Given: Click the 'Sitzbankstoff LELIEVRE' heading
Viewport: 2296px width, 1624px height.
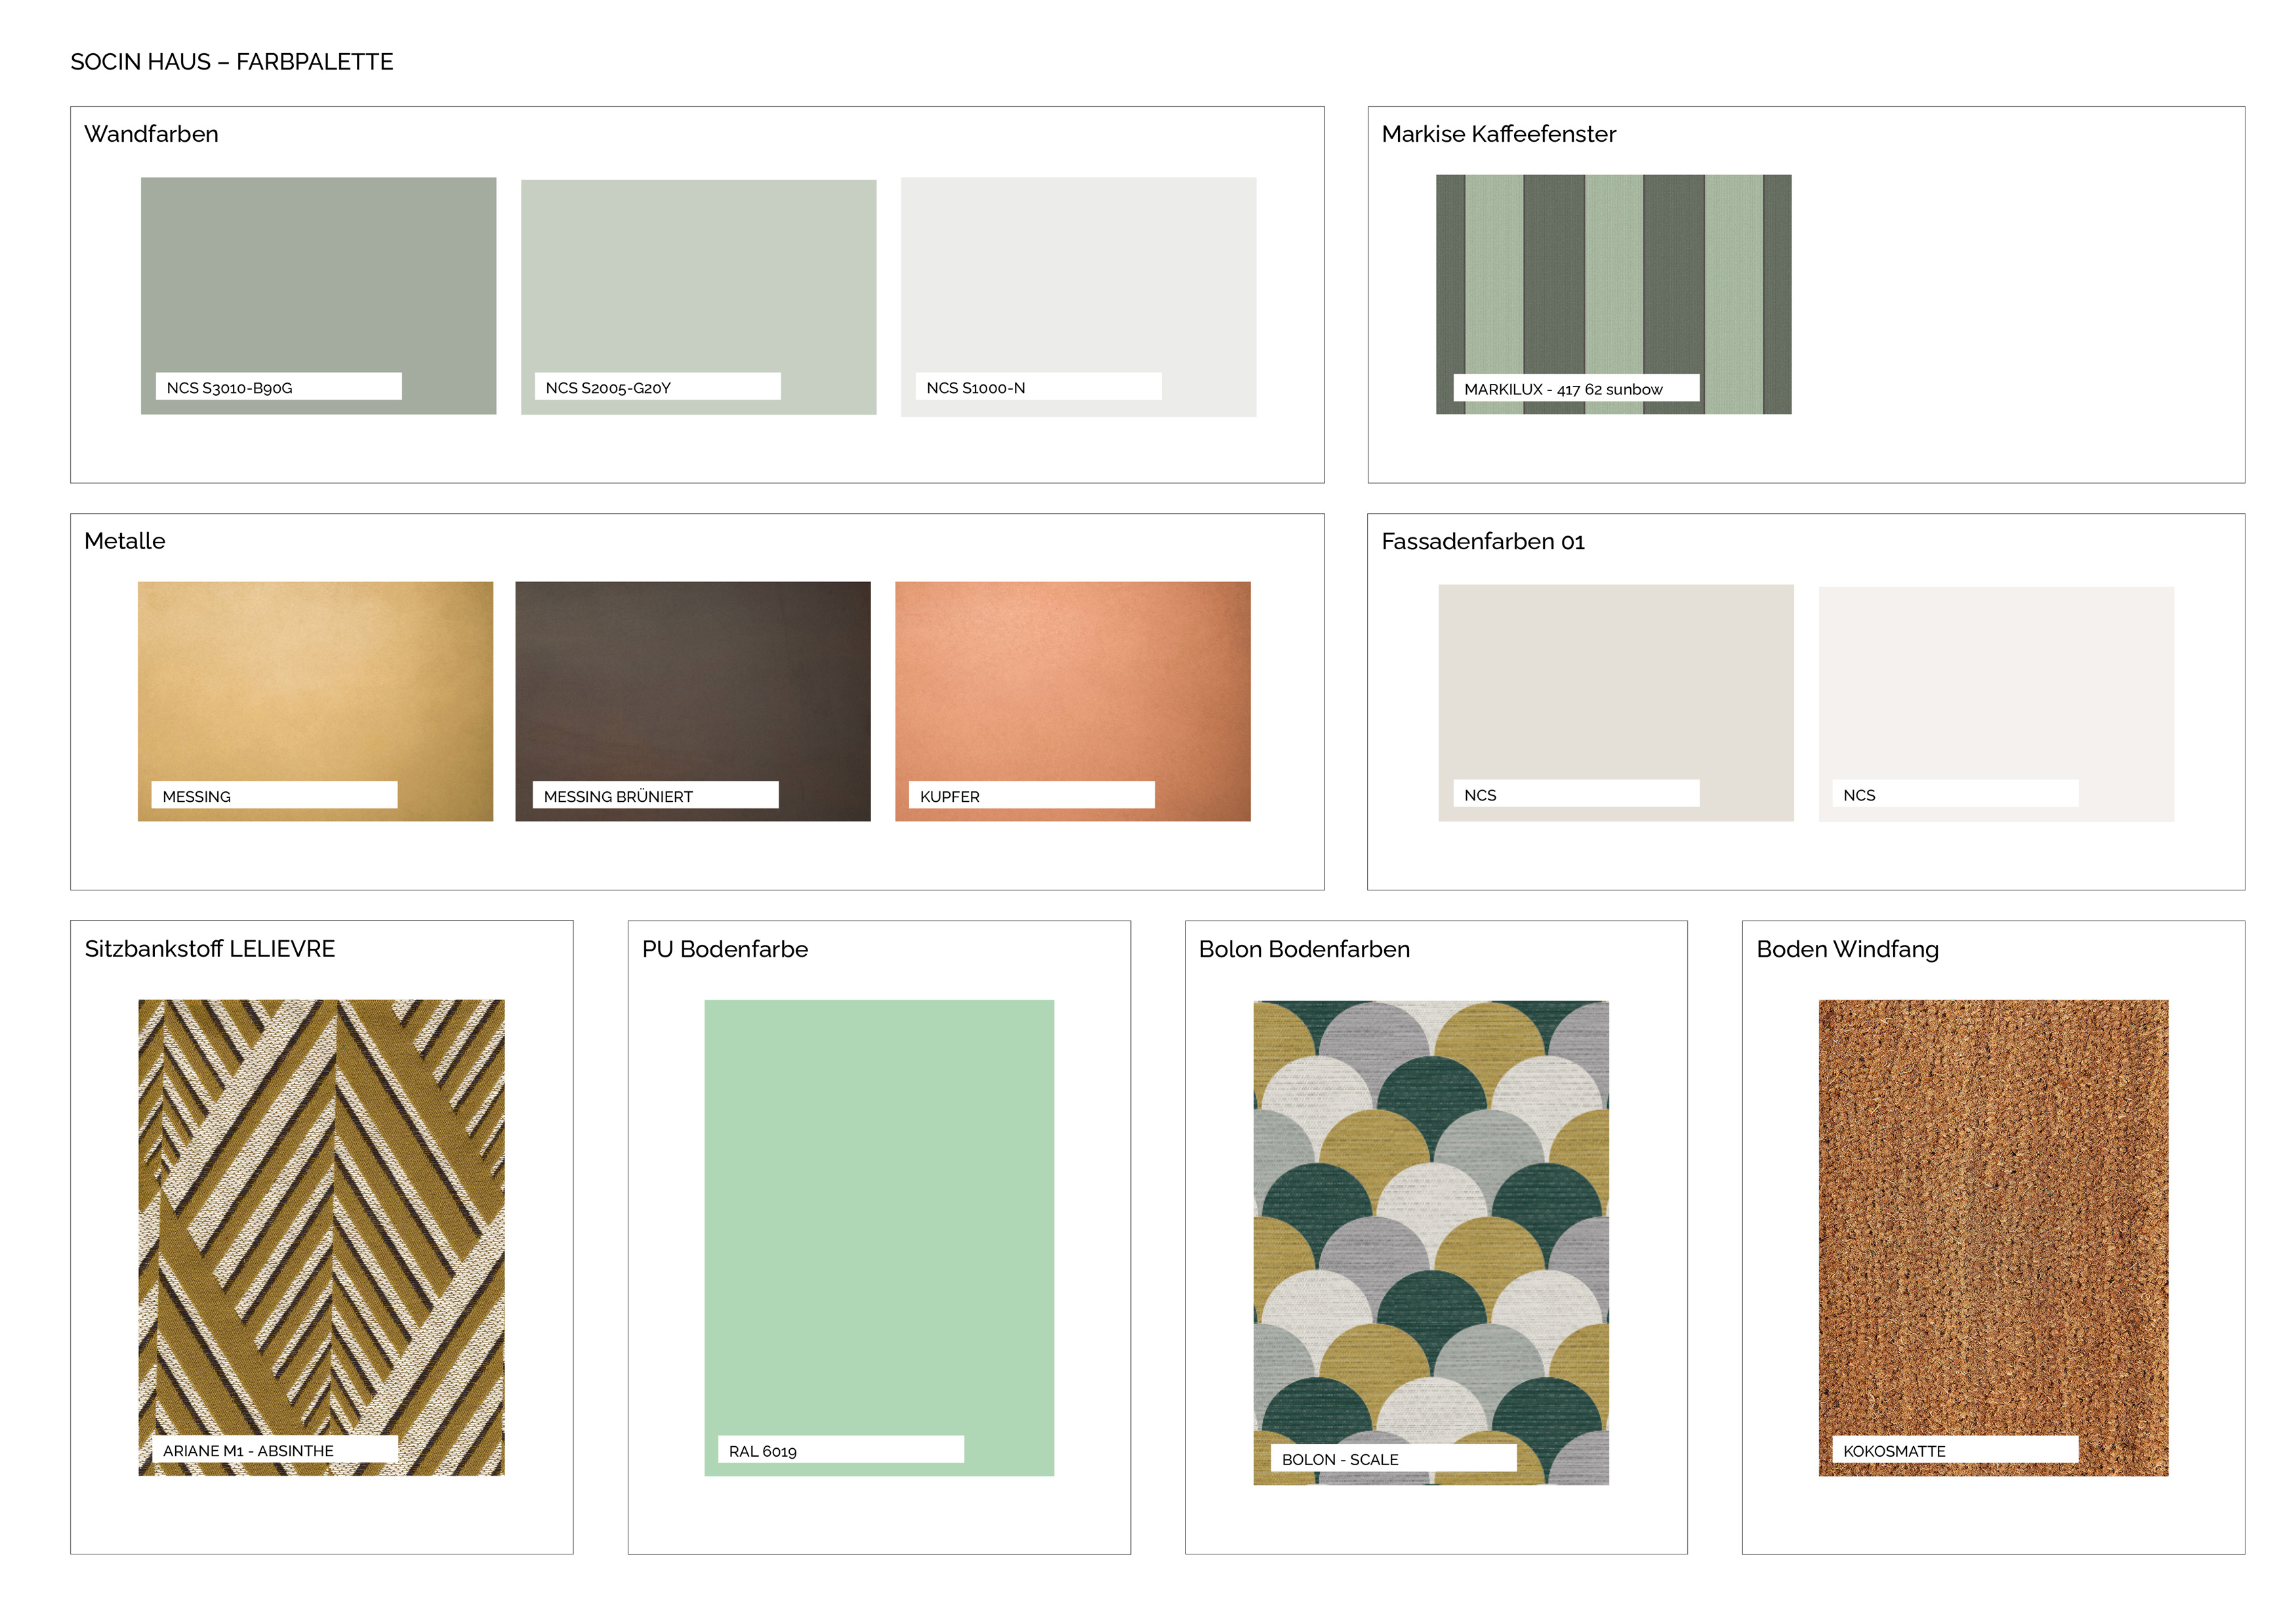Looking at the screenshot, I should pyautogui.click(x=210, y=949).
